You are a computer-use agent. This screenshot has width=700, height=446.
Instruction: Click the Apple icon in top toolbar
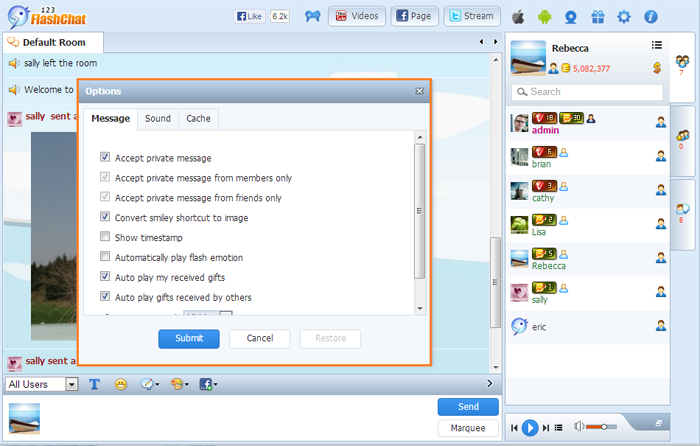[x=518, y=17]
